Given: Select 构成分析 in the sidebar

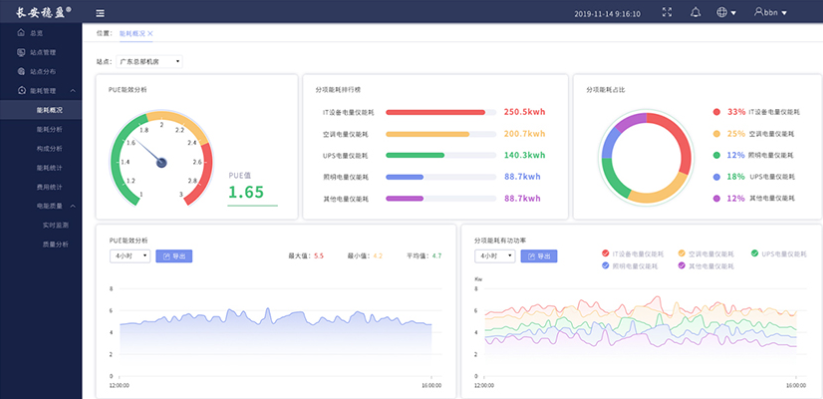Looking at the screenshot, I should click(49, 149).
